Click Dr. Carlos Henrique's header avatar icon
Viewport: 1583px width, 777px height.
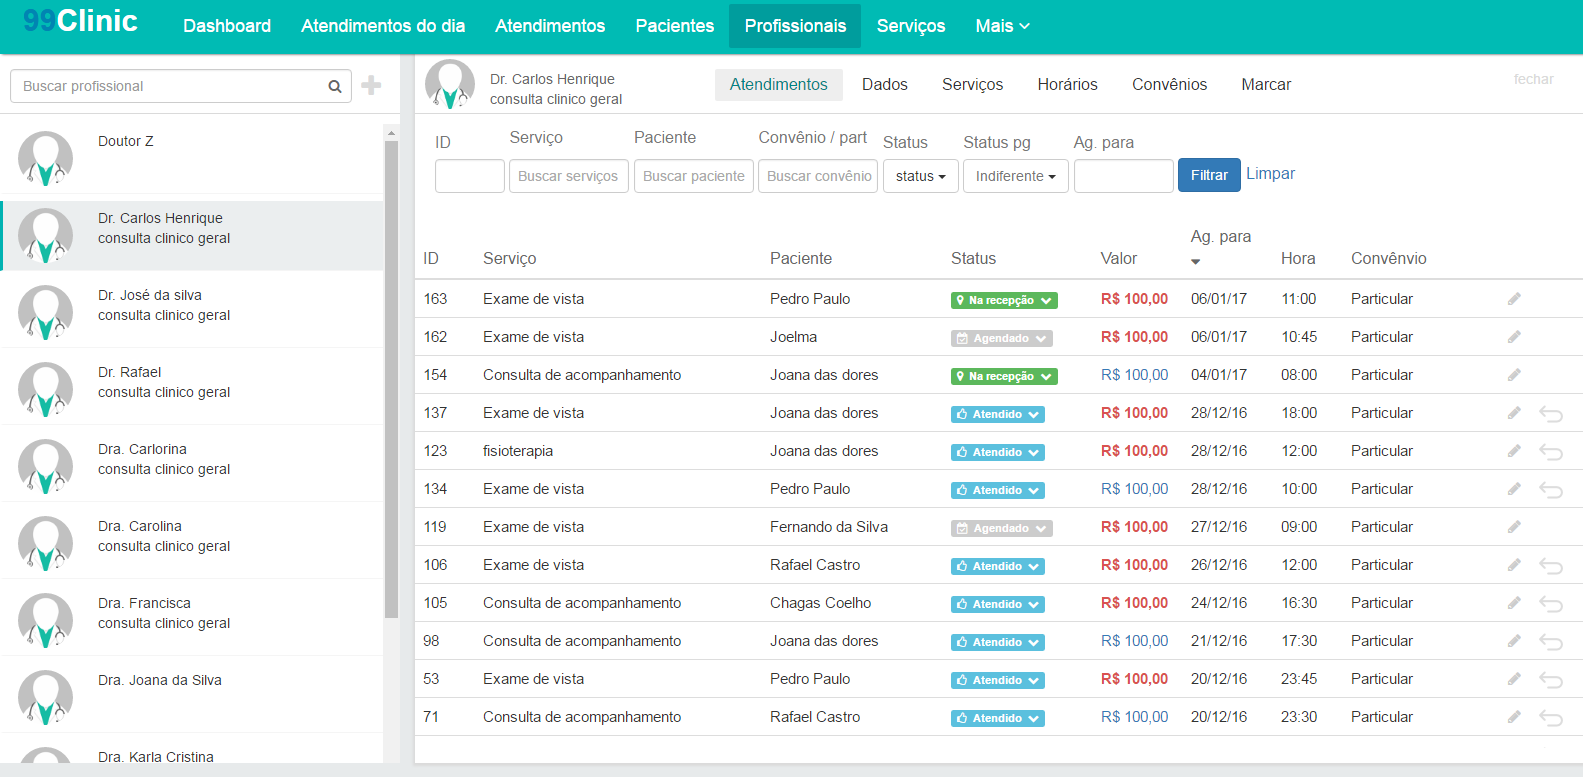(449, 85)
